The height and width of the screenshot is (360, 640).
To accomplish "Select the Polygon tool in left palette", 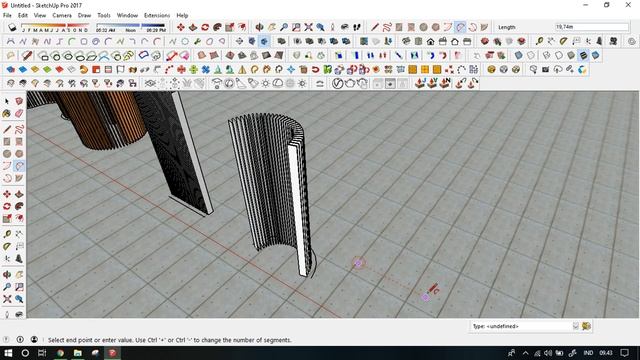I will pyautogui.click(x=19, y=154).
